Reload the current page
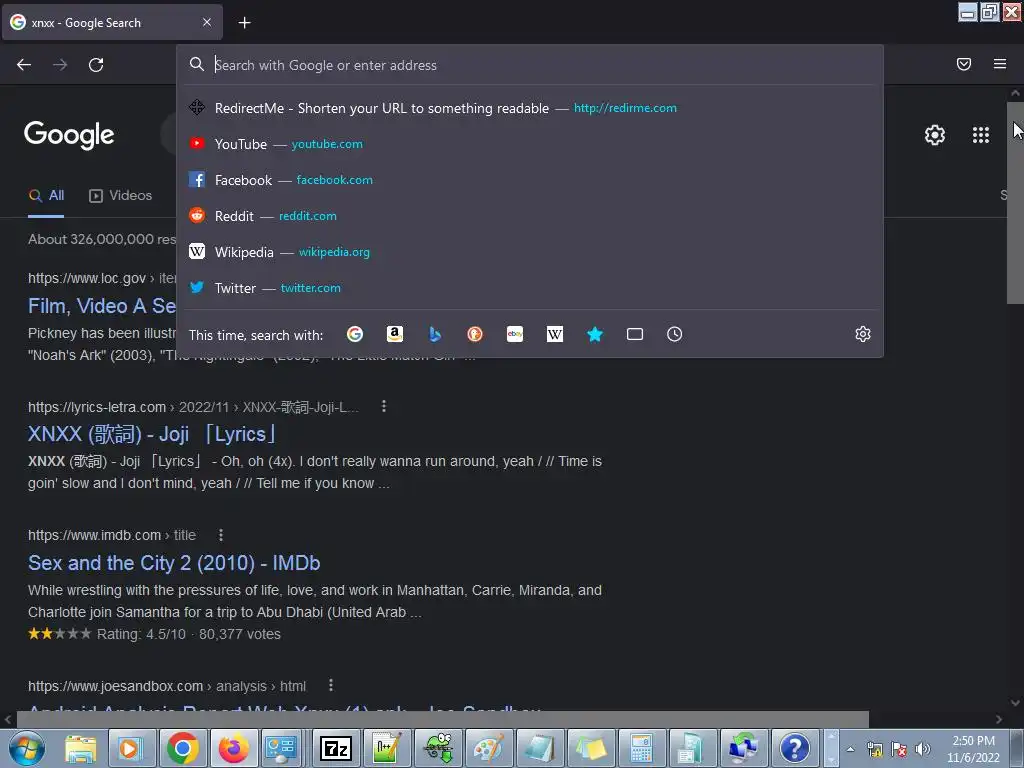The height and width of the screenshot is (768, 1024). click(96, 65)
